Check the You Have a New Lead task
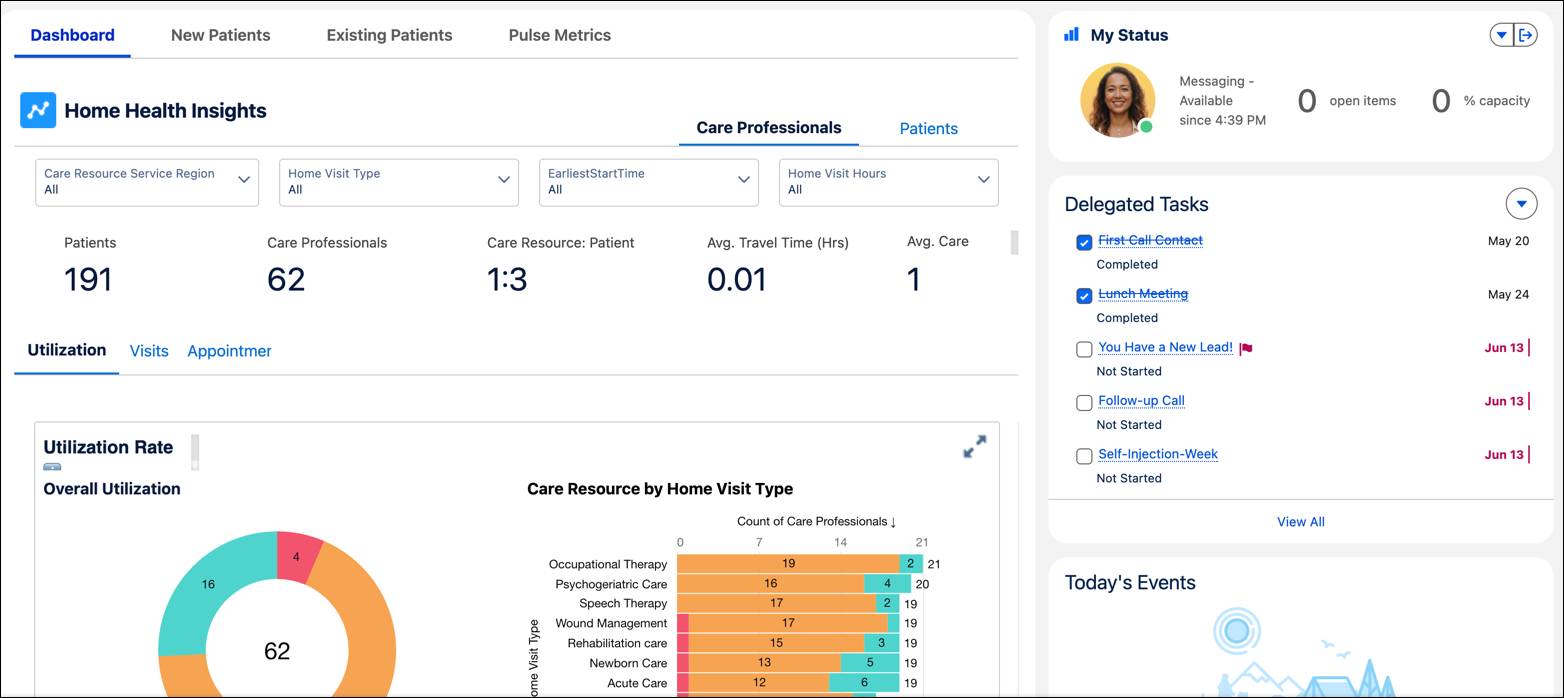1564x698 pixels. (x=1084, y=349)
